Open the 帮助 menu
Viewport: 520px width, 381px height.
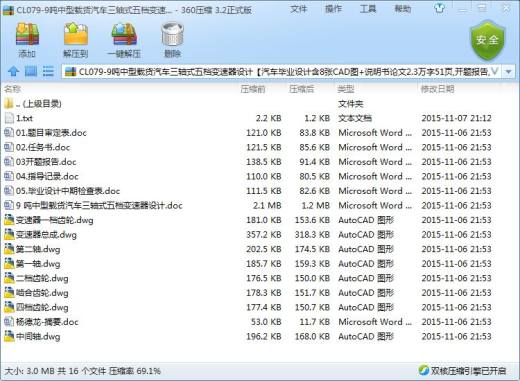coord(403,9)
